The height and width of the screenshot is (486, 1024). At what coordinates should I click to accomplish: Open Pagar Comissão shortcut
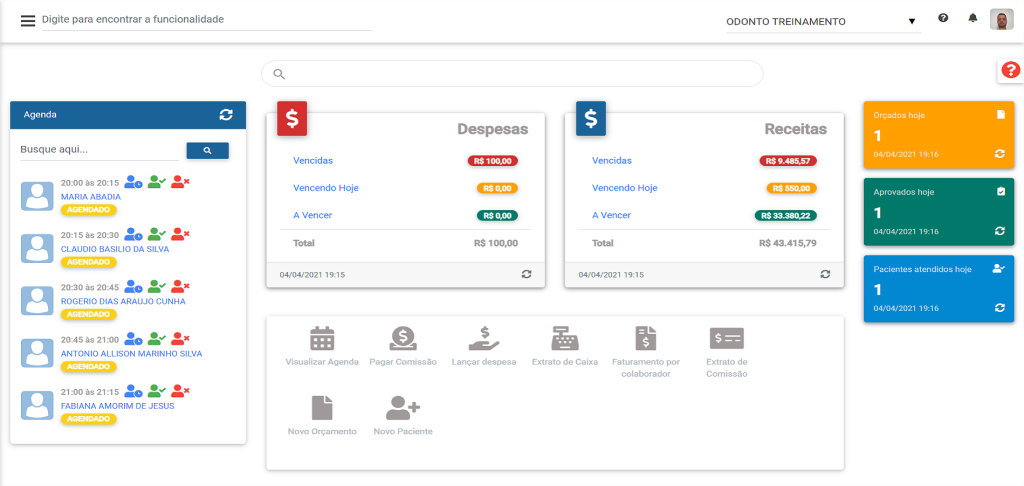pos(403,338)
